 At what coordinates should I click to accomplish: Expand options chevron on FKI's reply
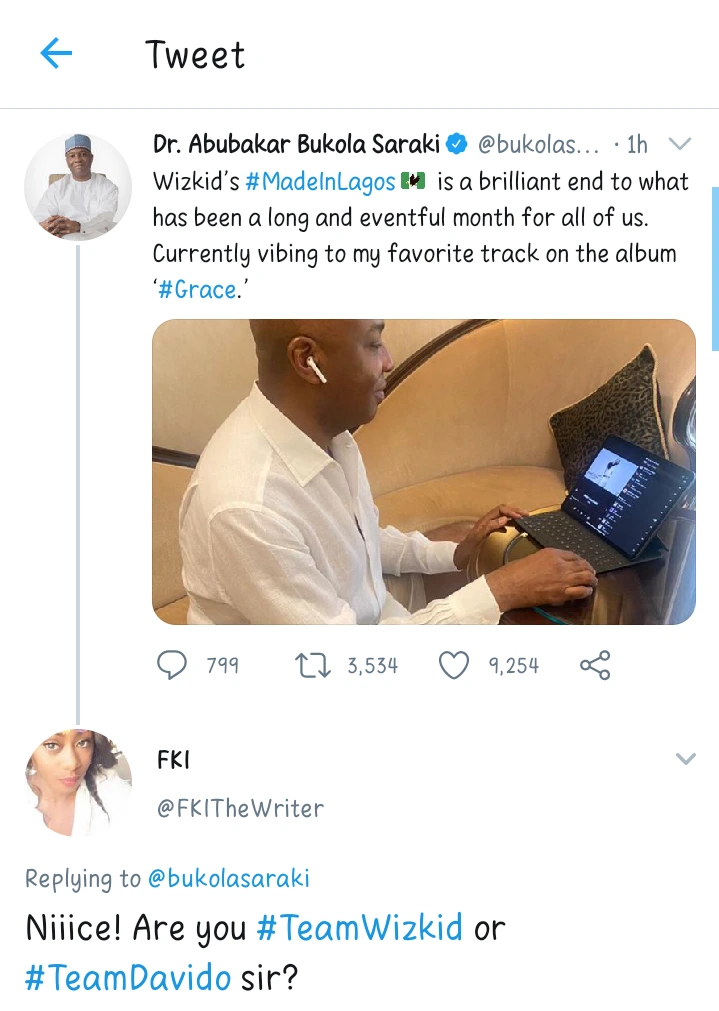tap(685, 760)
